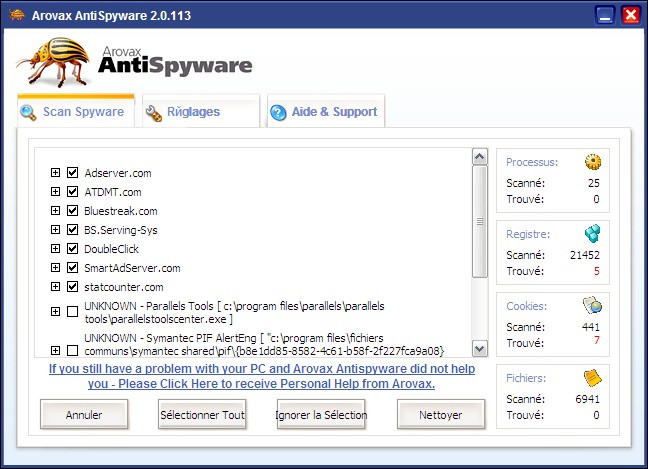Click the Processus: panel heading
The height and width of the screenshot is (469, 648).
pyautogui.click(x=532, y=162)
